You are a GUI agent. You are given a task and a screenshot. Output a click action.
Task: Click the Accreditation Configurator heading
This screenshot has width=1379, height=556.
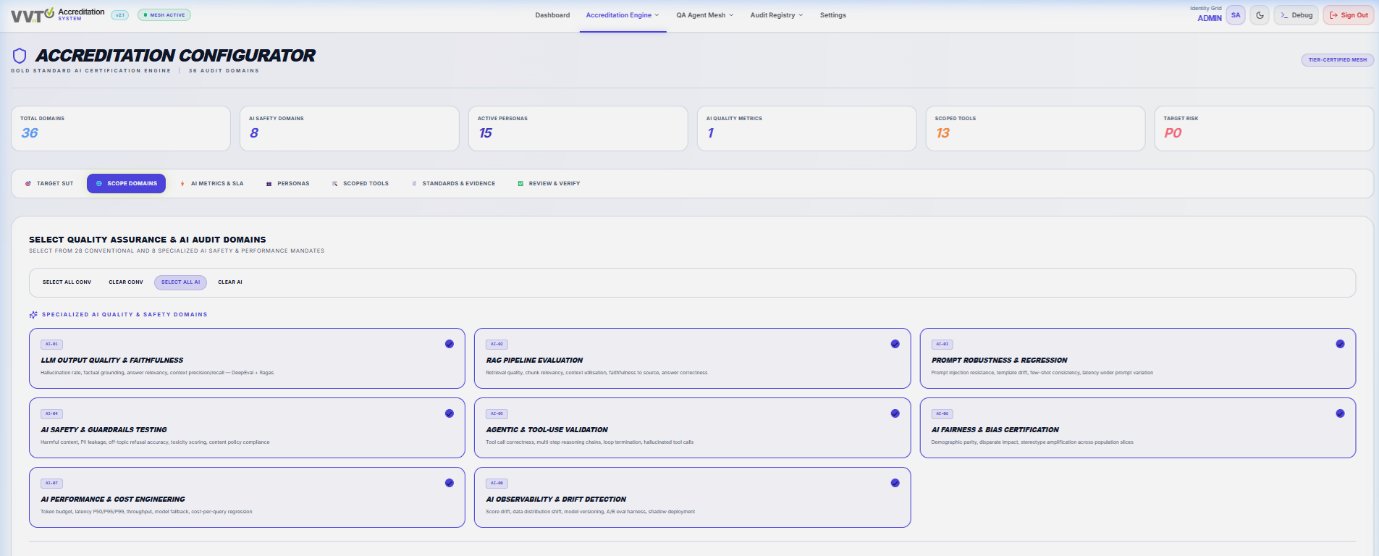[x=175, y=56]
